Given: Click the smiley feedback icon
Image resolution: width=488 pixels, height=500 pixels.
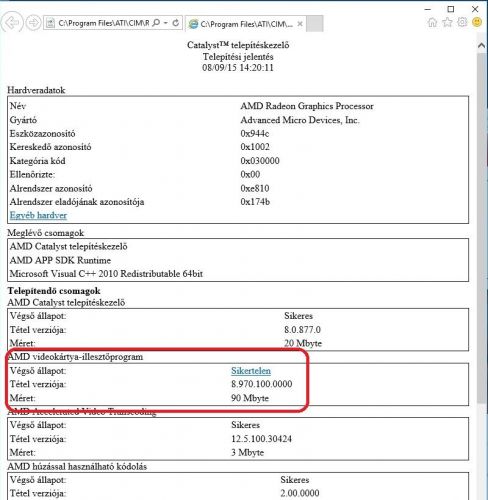Looking at the screenshot, I should coord(477,22).
